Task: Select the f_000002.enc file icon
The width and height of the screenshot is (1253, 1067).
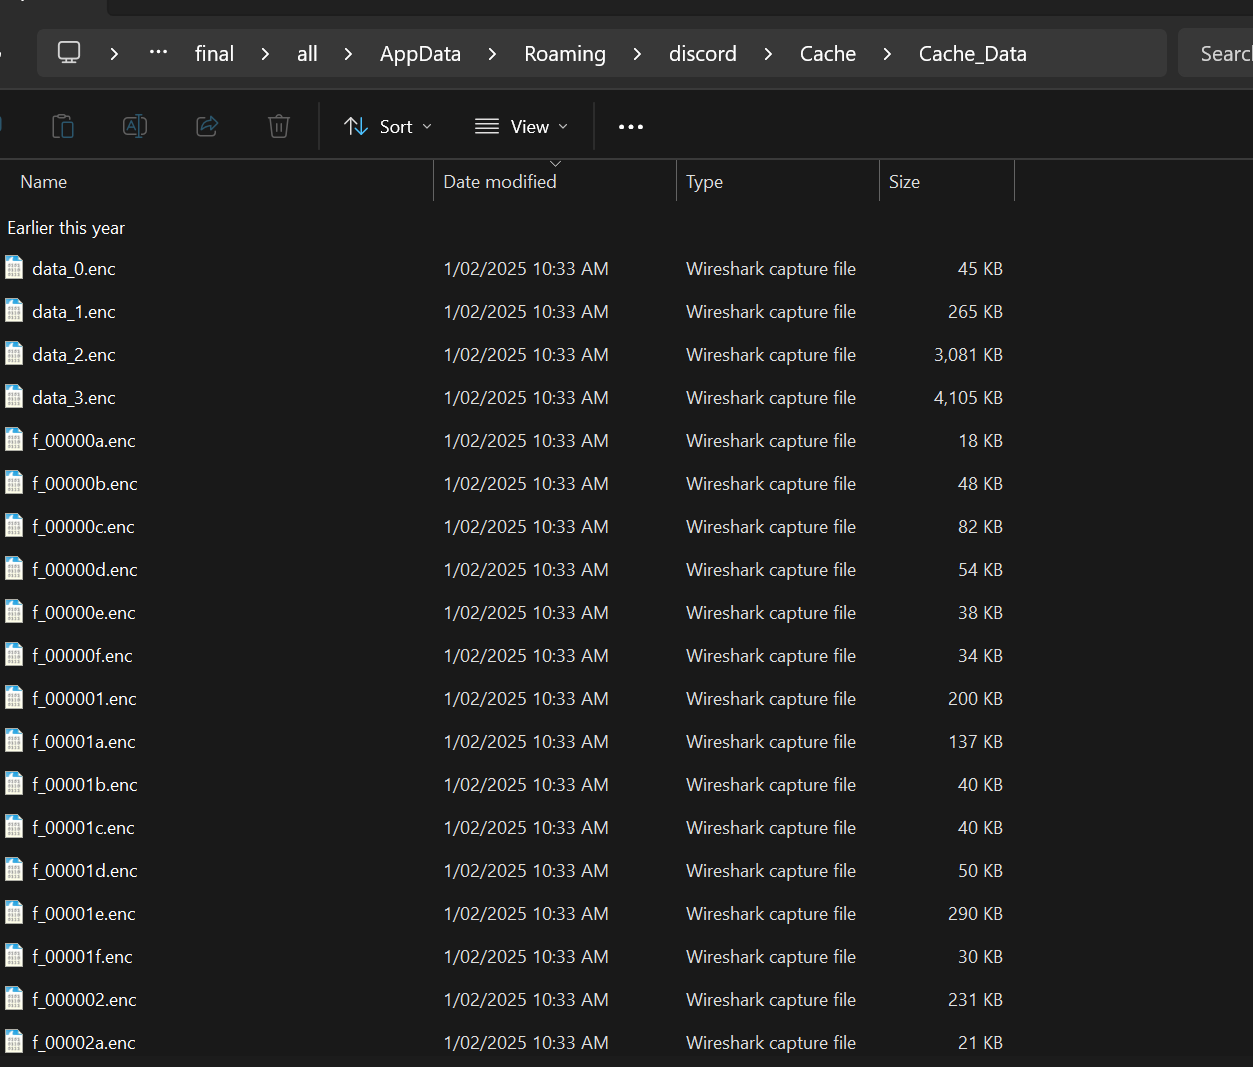Action: 14,999
